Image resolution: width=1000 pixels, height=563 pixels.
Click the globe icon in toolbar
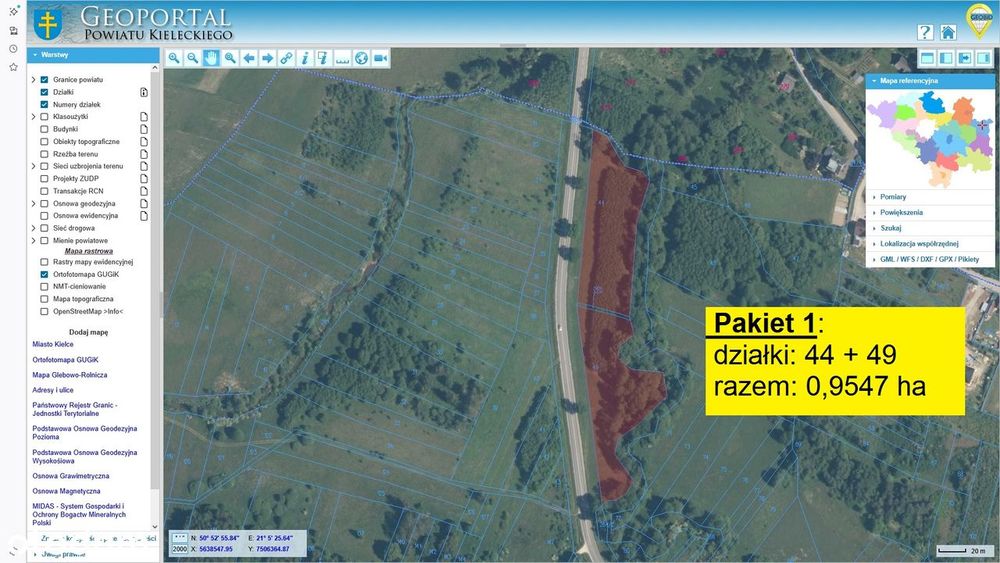[x=361, y=58]
